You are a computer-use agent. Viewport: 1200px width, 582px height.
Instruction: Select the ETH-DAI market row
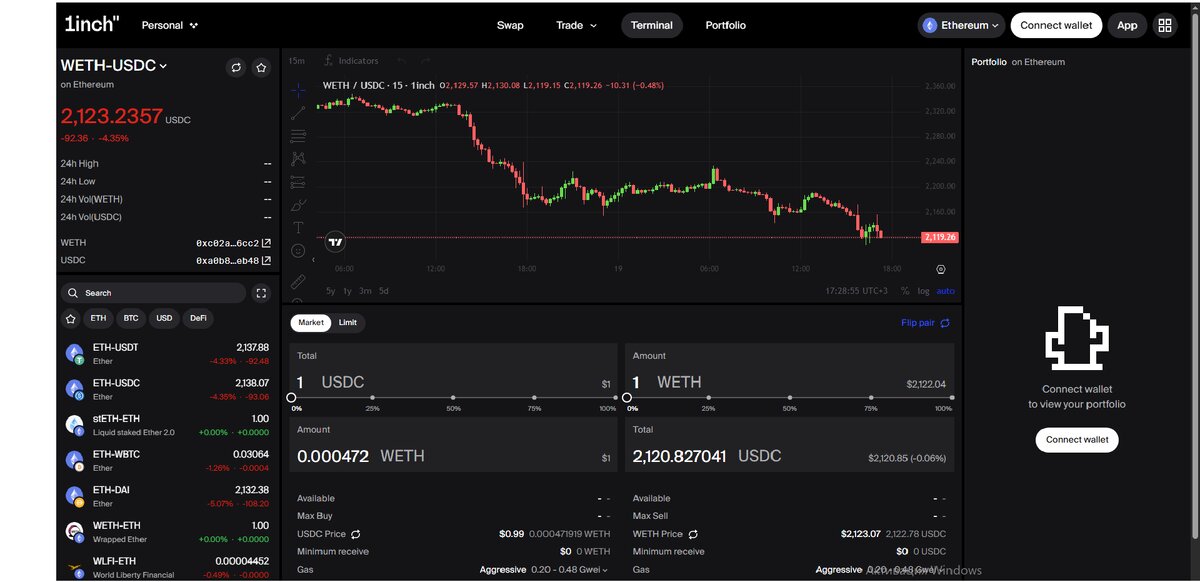(x=168, y=496)
